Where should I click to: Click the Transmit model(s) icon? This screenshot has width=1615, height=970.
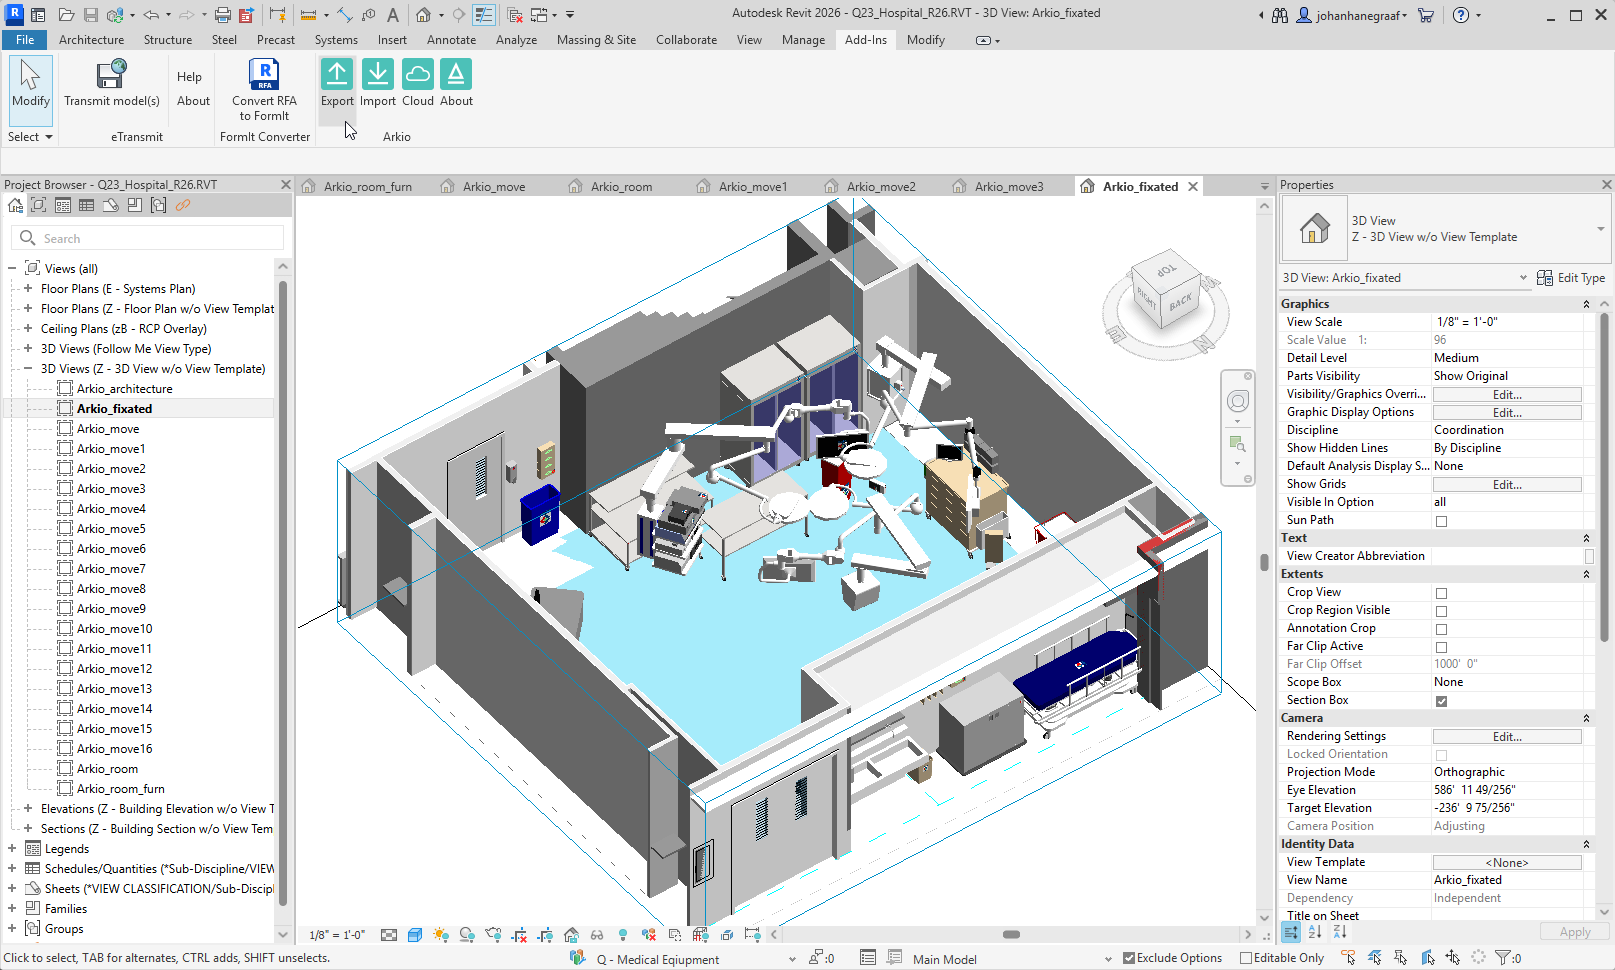pyautogui.click(x=111, y=75)
